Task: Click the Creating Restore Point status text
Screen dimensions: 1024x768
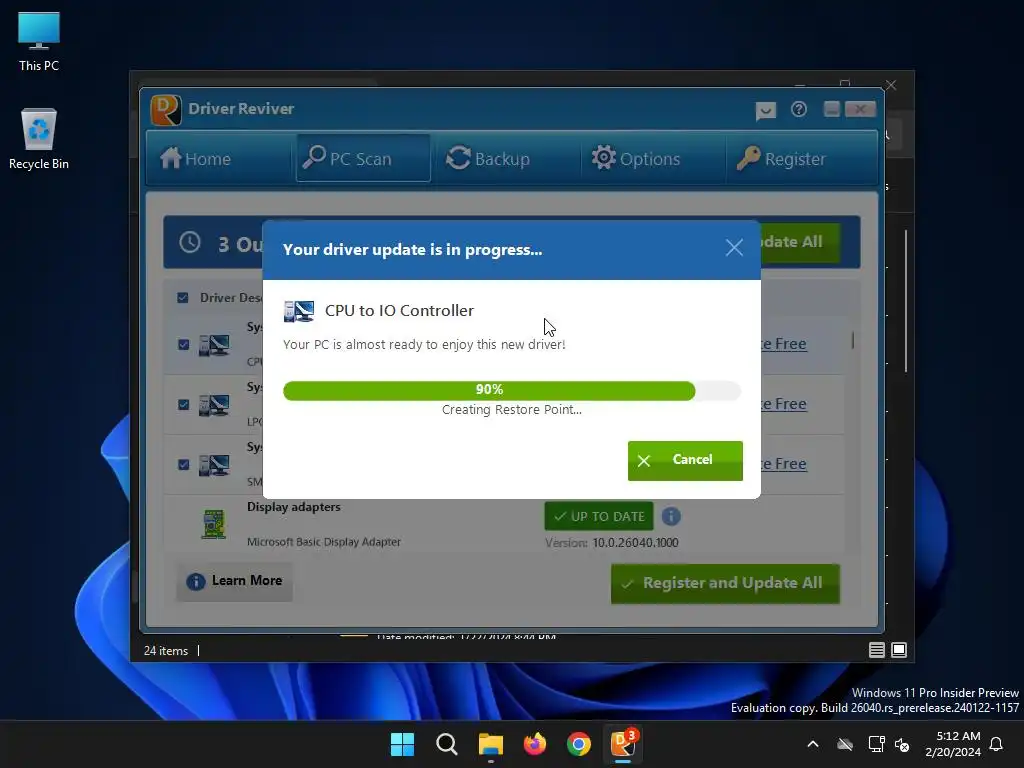Action: [511, 409]
